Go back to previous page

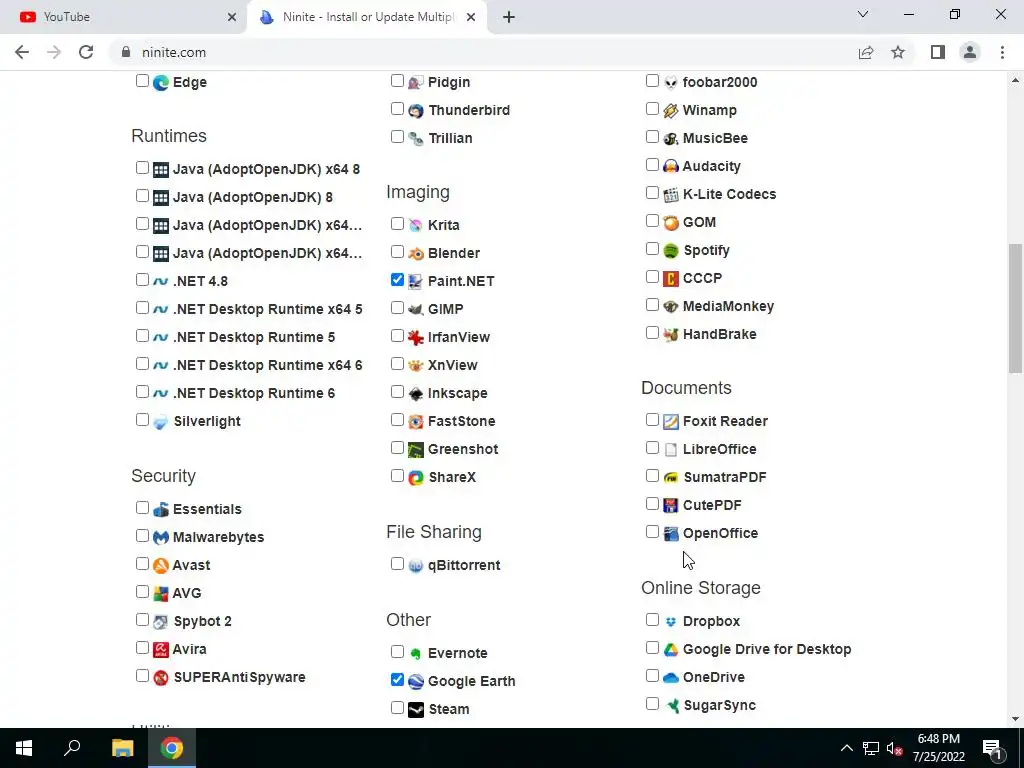[22, 52]
